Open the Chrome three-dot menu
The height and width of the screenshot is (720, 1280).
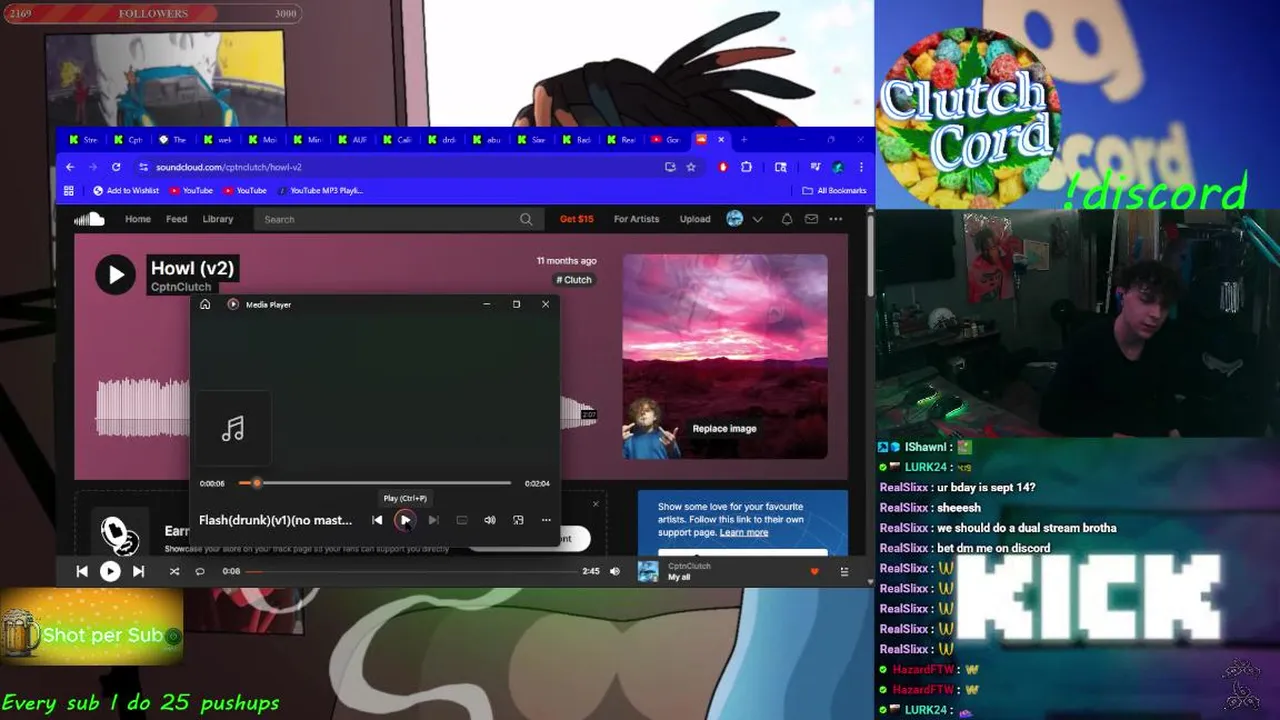tap(861, 167)
